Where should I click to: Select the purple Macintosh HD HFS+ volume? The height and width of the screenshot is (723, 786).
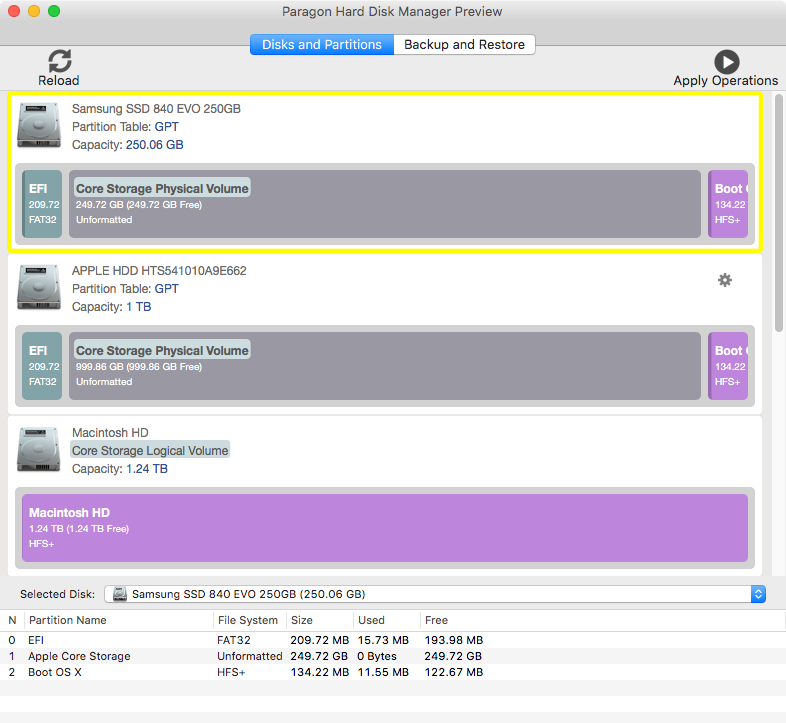pyautogui.click(x=385, y=528)
